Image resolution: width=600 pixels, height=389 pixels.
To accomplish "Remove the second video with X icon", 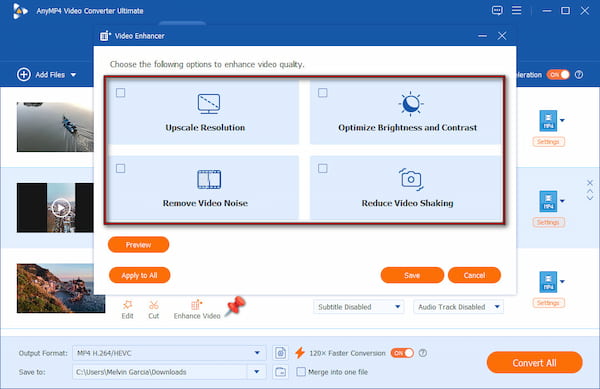I will point(590,182).
